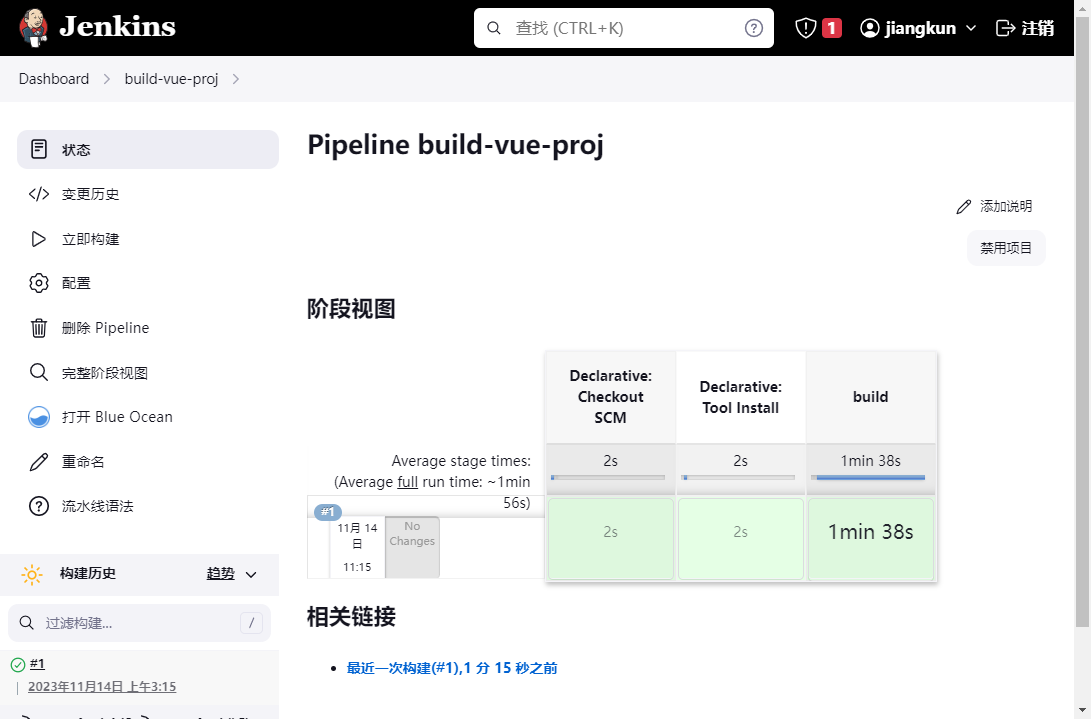
Task: Click the Blue Ocean icon in sidebar
Action: tap(39, 417)
